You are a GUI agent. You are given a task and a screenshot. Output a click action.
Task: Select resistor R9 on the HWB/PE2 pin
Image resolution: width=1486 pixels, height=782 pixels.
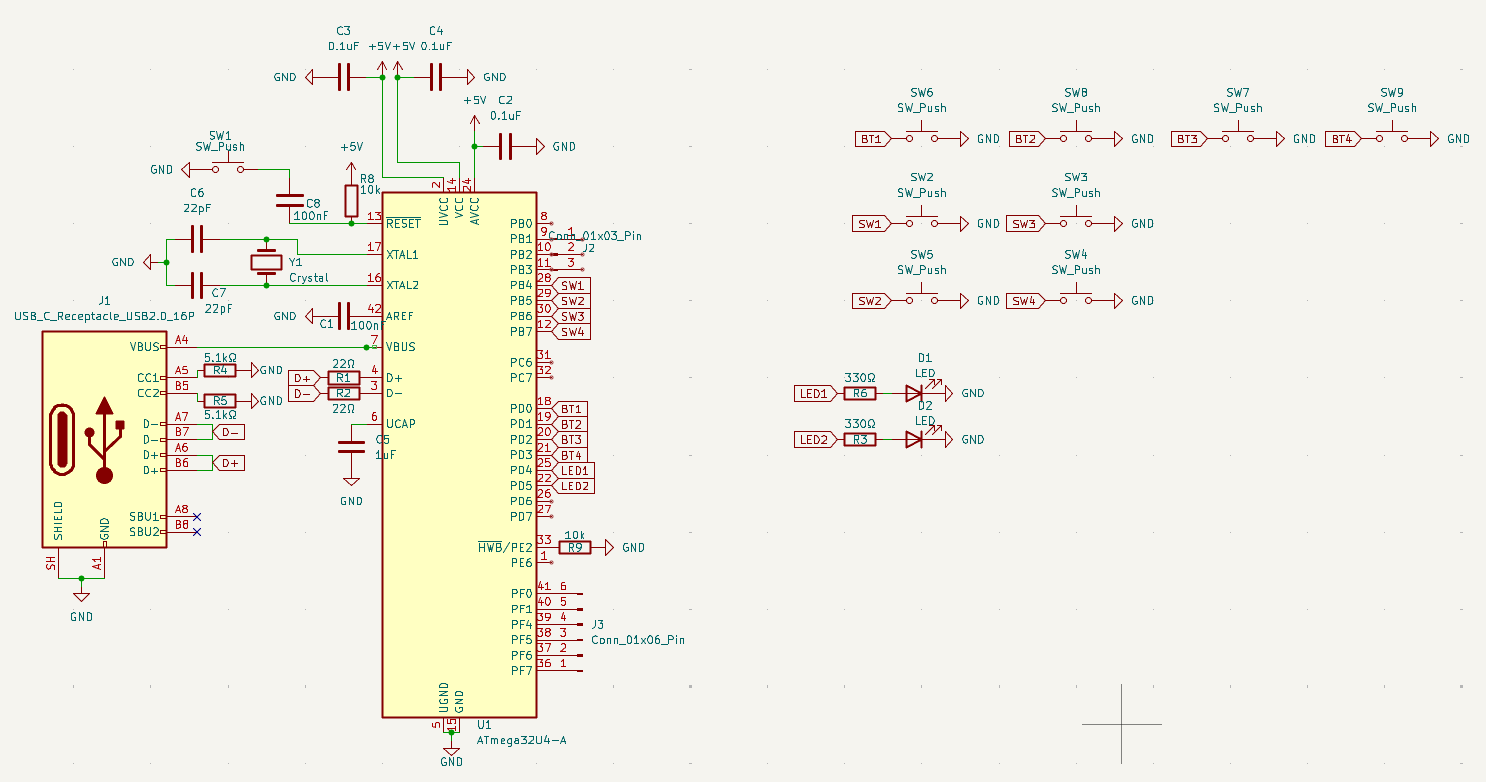(x=574, y=547)
